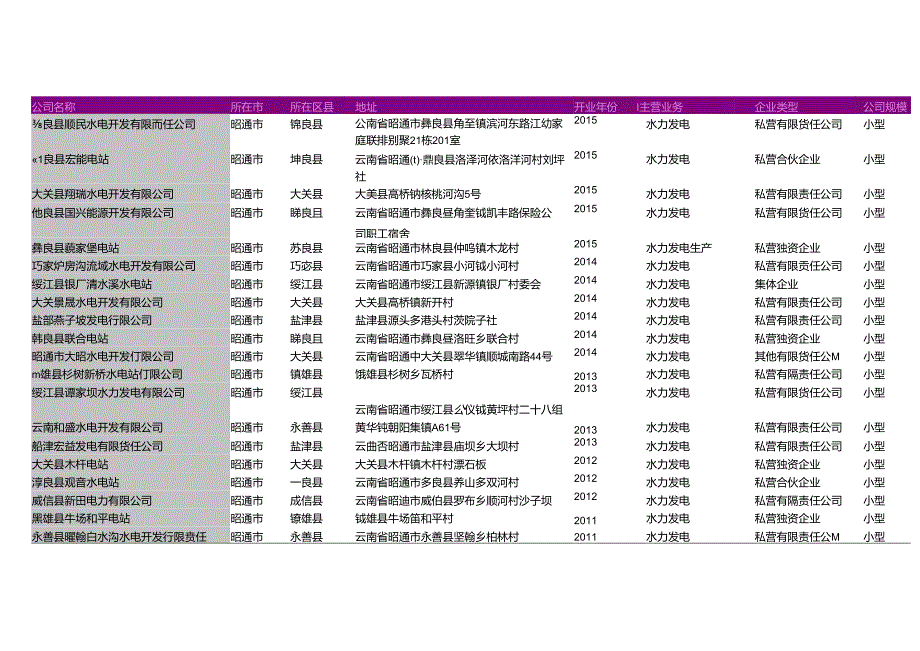The width and height of the screenshot is (920, 651).
Task: Click 昭通市 in 云南和盛水电 row
Action: tap(246, 428)
